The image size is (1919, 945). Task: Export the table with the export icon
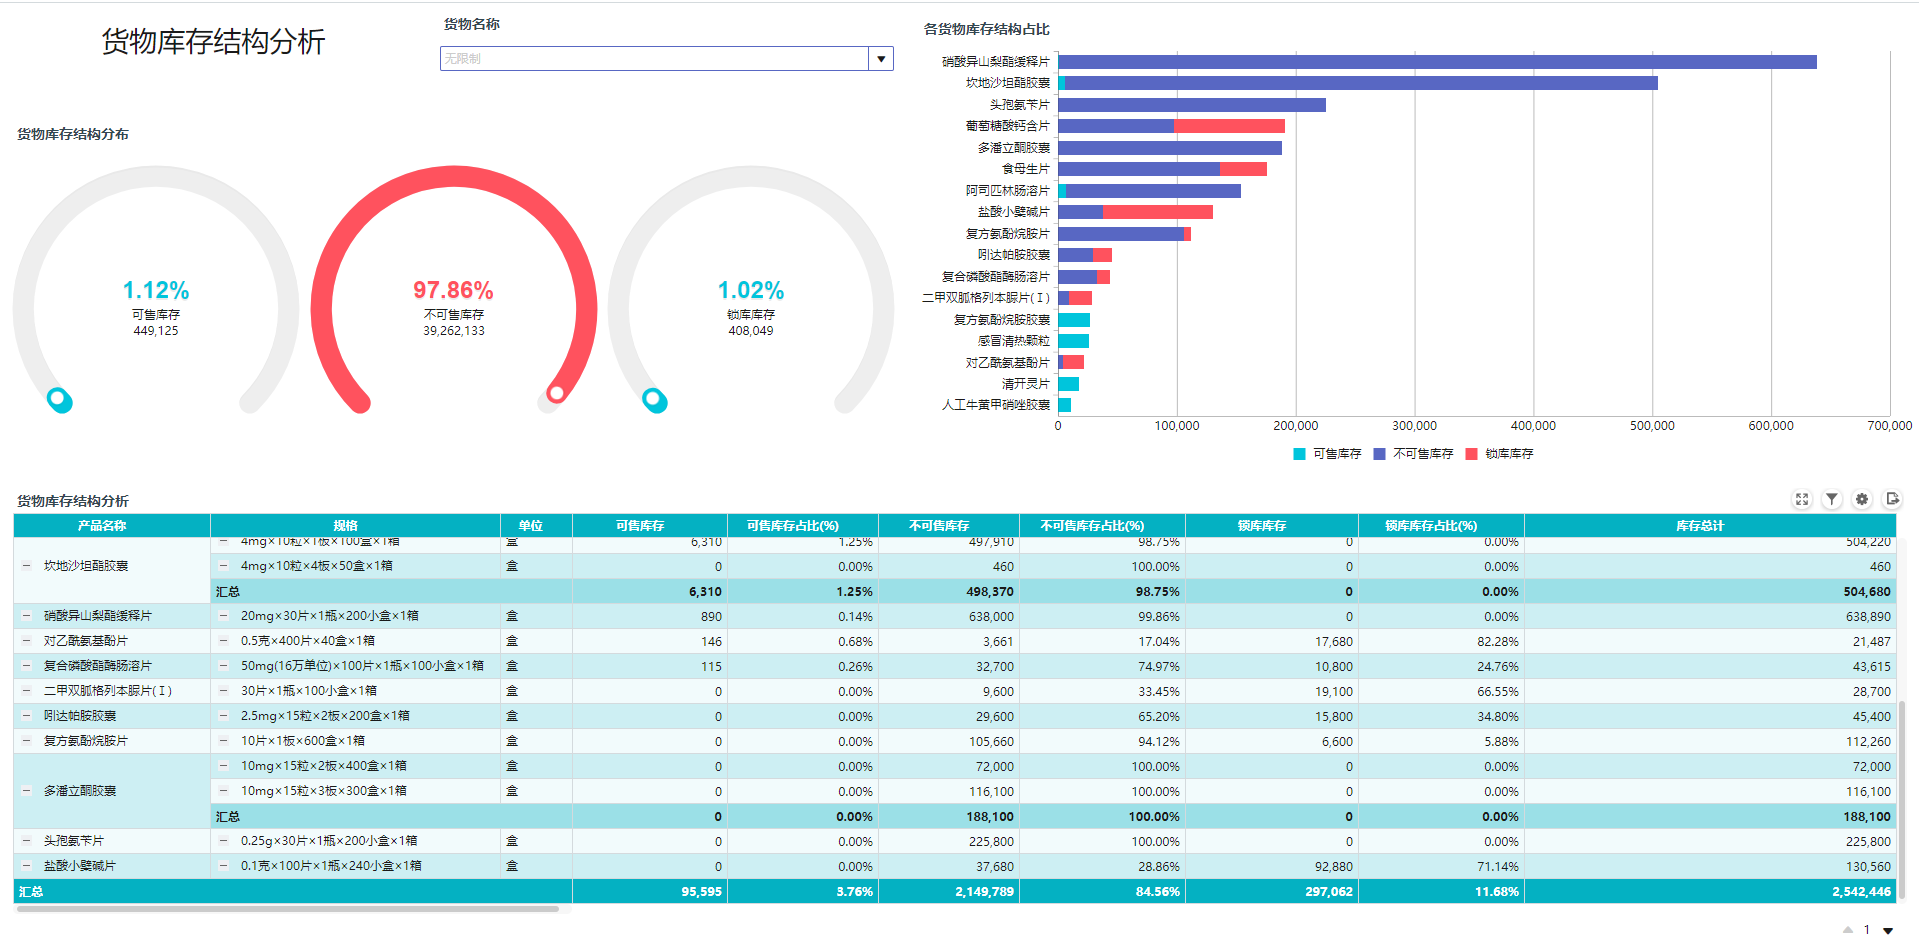coord(1892,499)
